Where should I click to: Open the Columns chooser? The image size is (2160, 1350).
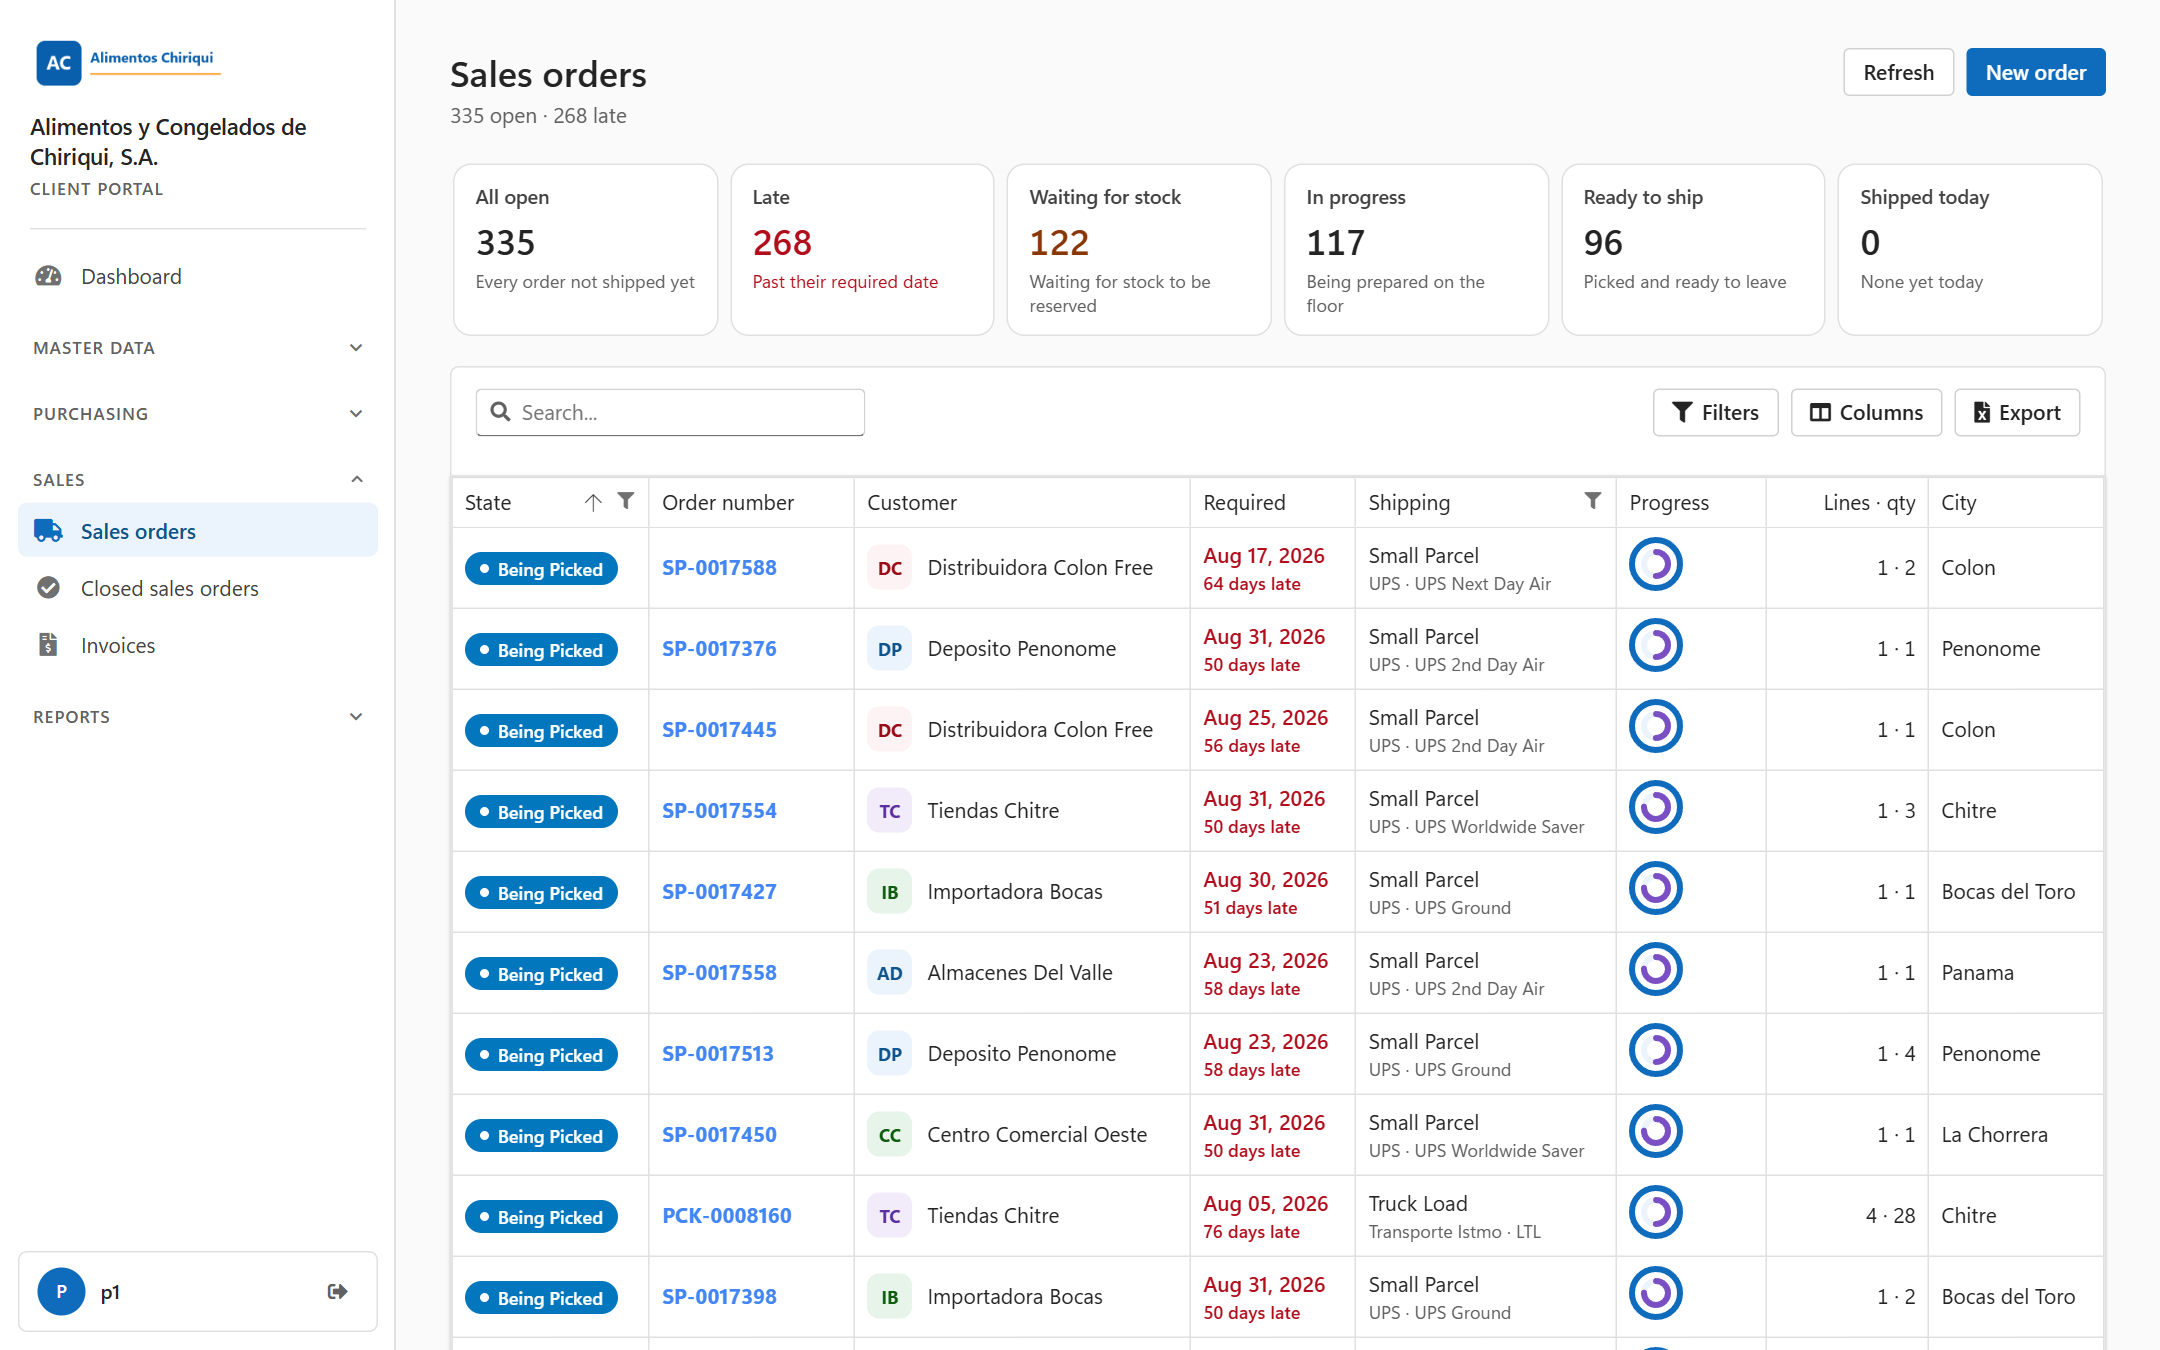pyautogui.click(x=1866, y=412)
